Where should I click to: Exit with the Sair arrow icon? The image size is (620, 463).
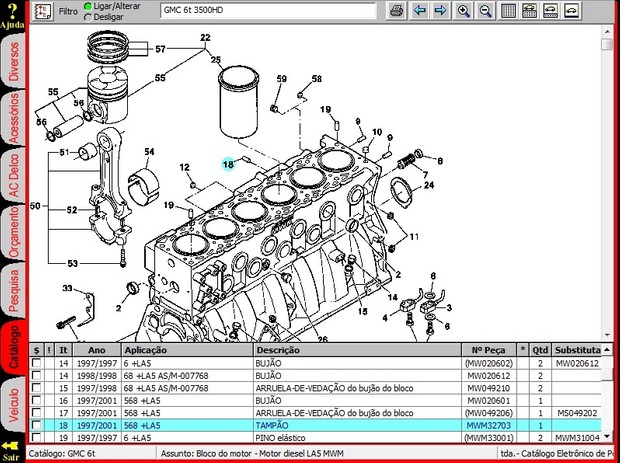11,450
